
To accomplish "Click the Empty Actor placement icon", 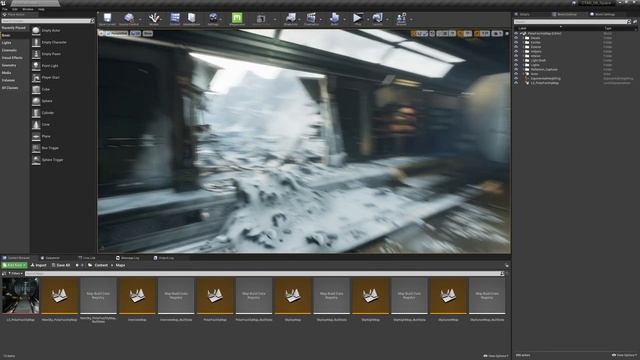I will (x=36, y=30).
